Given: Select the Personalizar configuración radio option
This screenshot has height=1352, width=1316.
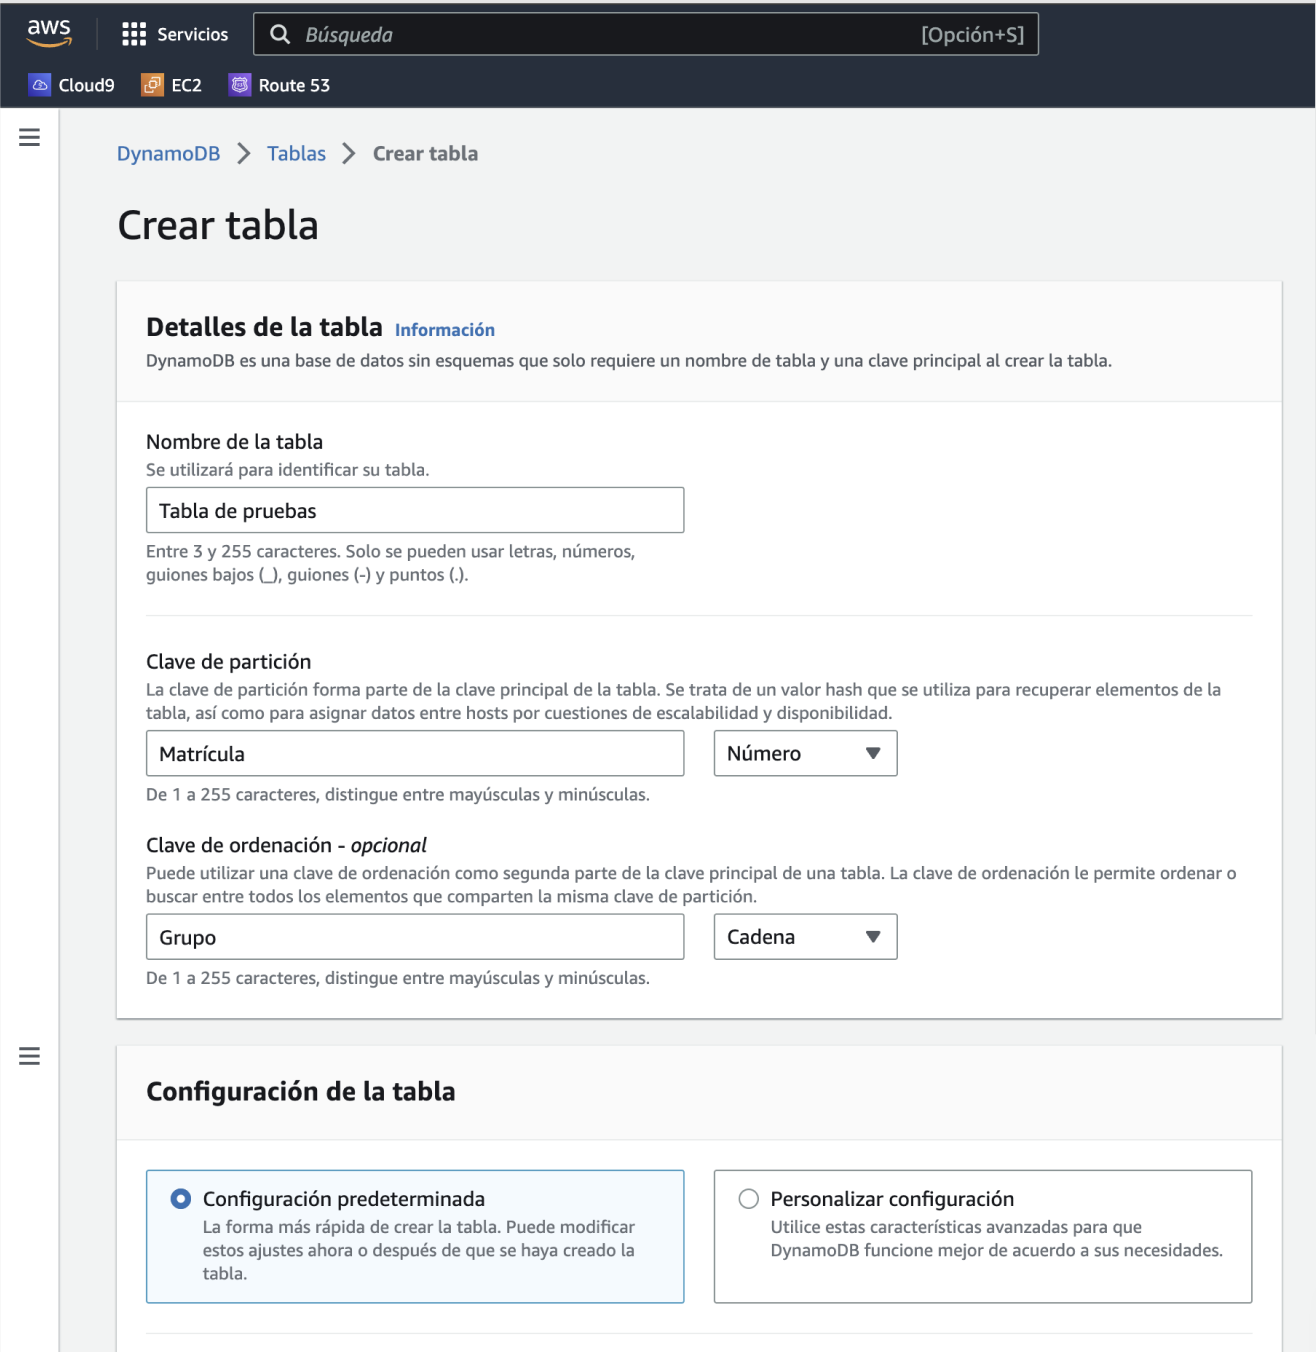Looking at the screenshot, I should (748, 1198).
